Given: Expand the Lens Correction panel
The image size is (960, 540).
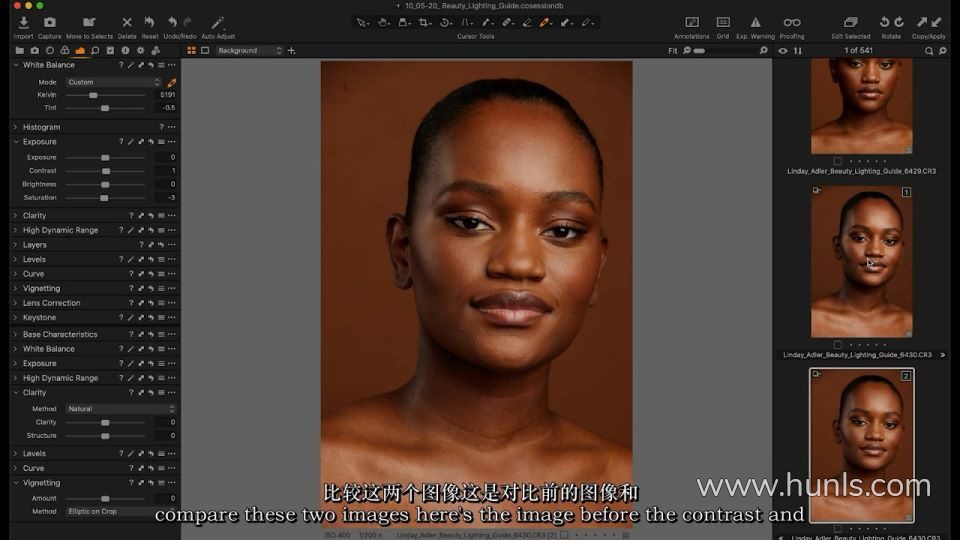Looking at the screenshot, I should point(16,303).
